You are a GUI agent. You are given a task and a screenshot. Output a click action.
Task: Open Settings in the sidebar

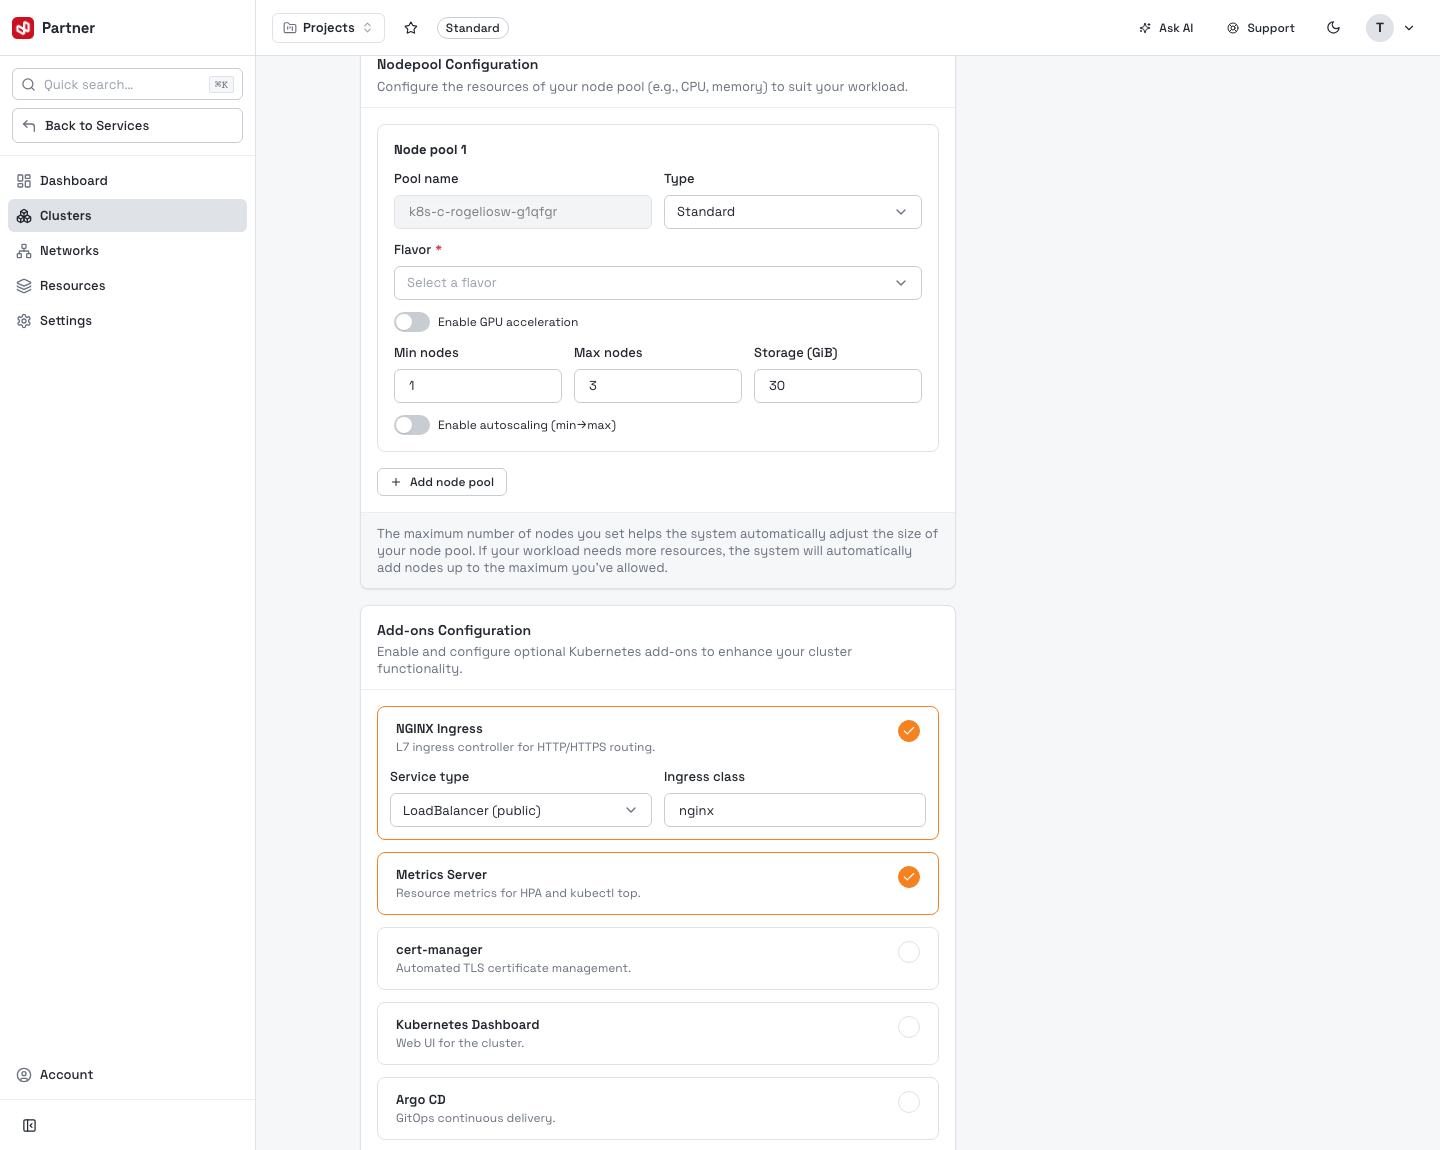coord(127,321)
